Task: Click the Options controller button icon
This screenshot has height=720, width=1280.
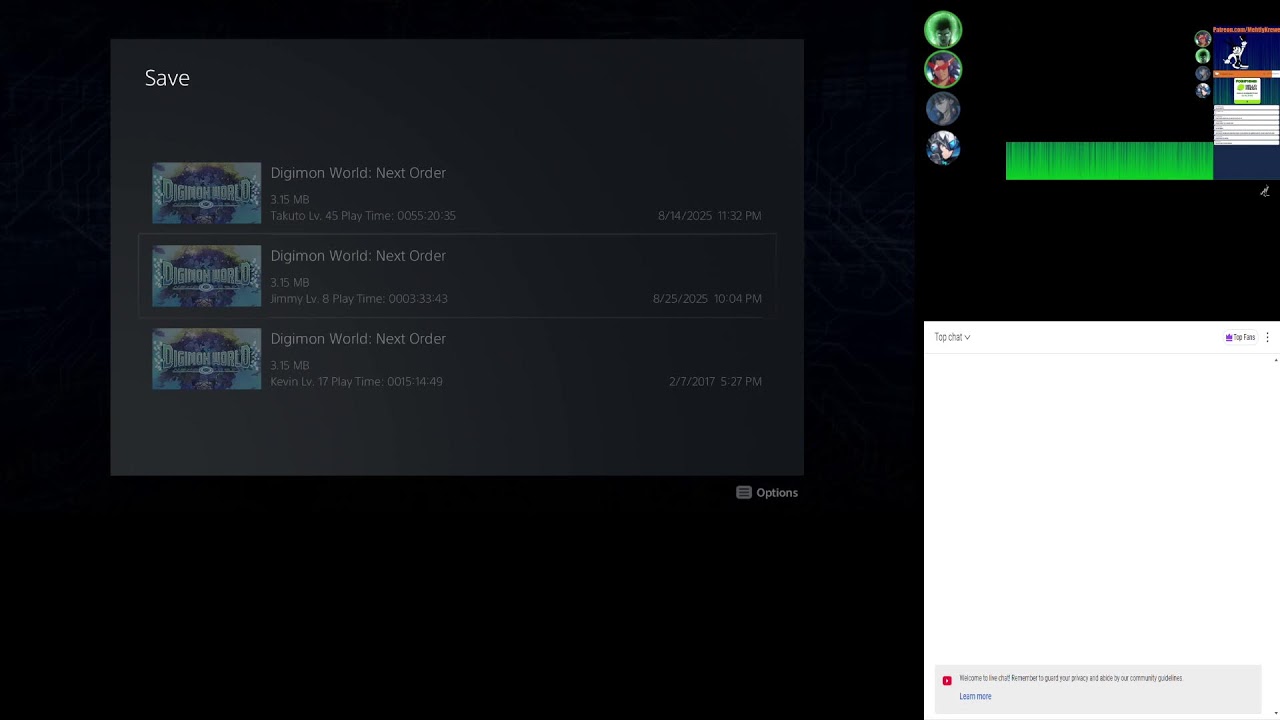Action: click(744, 493)
